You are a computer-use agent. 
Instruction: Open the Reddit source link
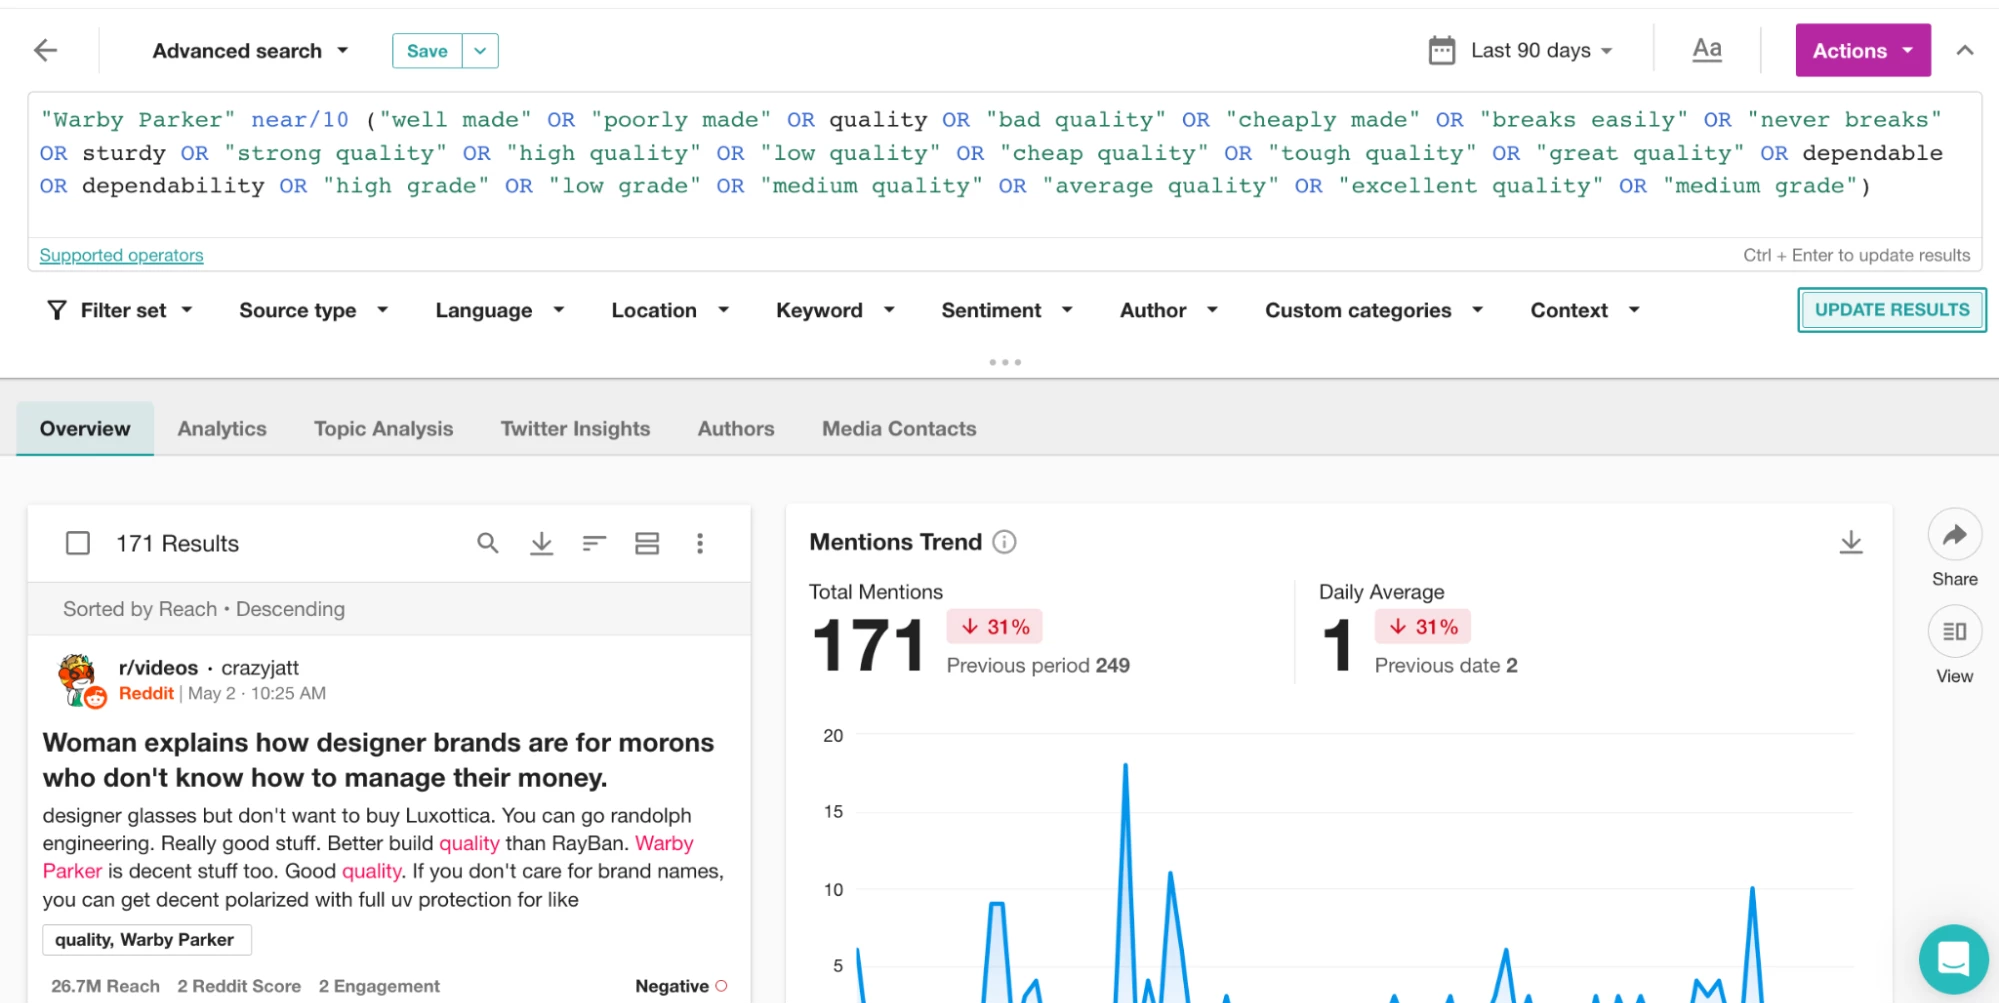pyautogui.click(x=146, y=693)
